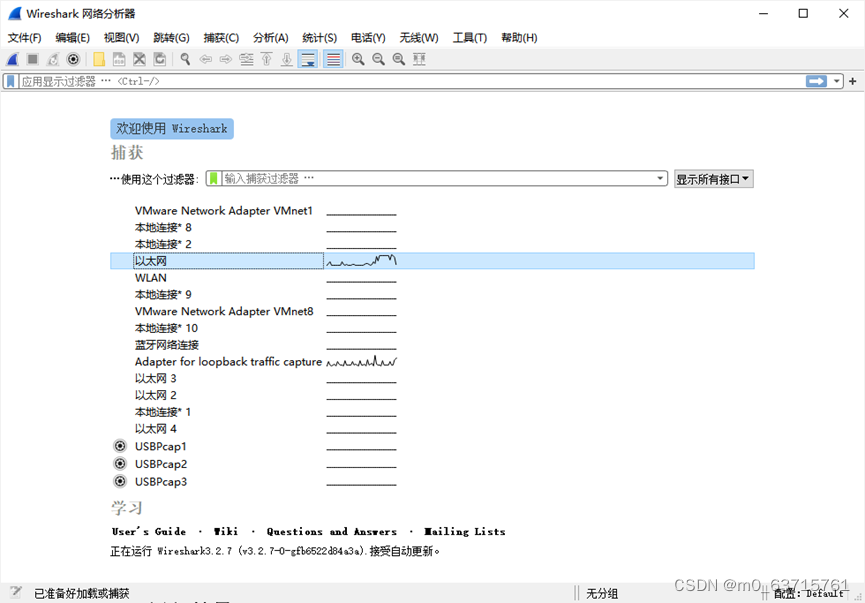Go to specified packet icon
This screenshot has width=865, height=603.
point(246,59)
